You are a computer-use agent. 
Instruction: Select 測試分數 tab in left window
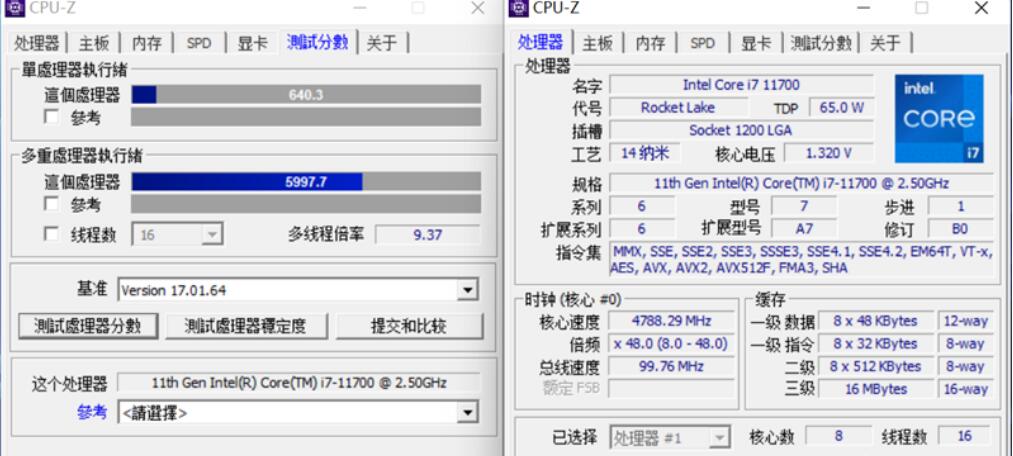(317, 43)
